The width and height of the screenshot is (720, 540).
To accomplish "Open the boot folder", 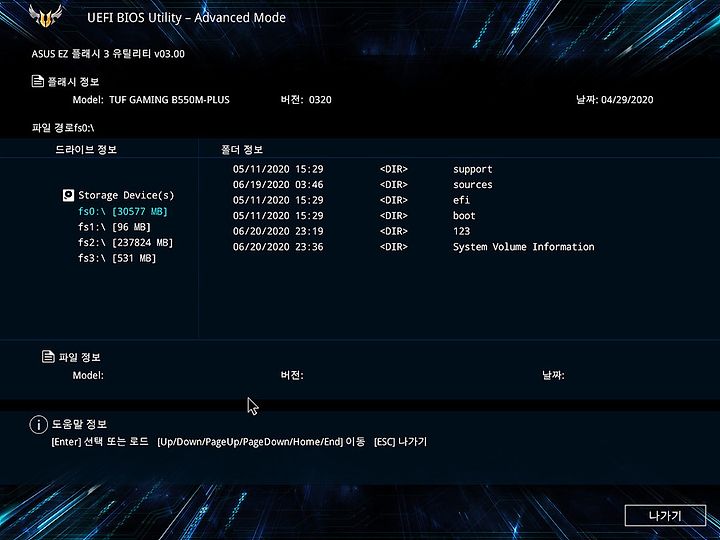I will click(464, 216).
